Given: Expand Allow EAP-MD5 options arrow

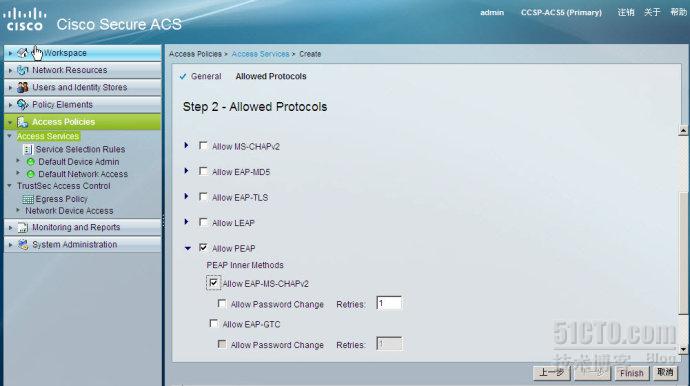Looking at the screenshot, I should coord(187,171).
